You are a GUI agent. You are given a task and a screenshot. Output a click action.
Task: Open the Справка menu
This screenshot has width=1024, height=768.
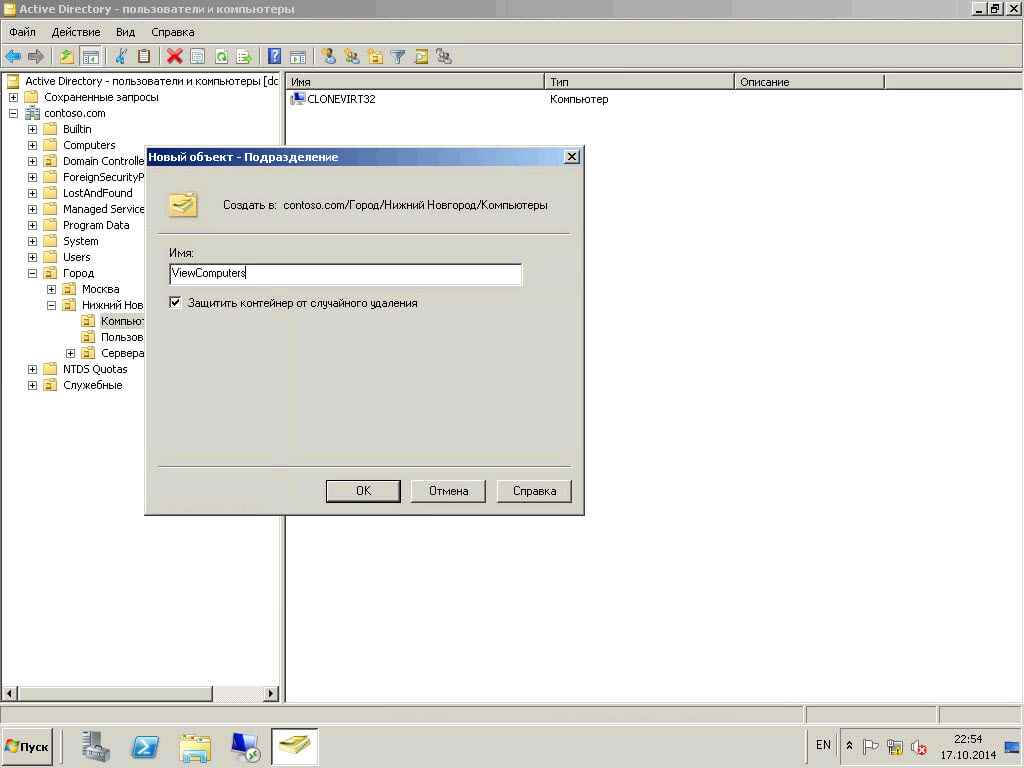(173, 32)
